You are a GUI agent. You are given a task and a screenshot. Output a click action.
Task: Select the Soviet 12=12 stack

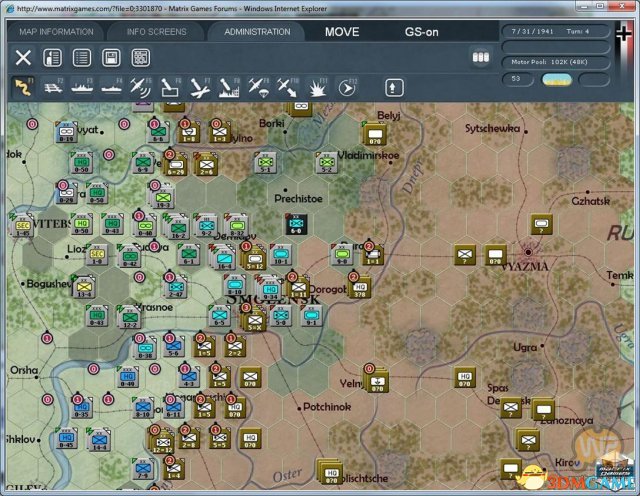coord(162,443)
